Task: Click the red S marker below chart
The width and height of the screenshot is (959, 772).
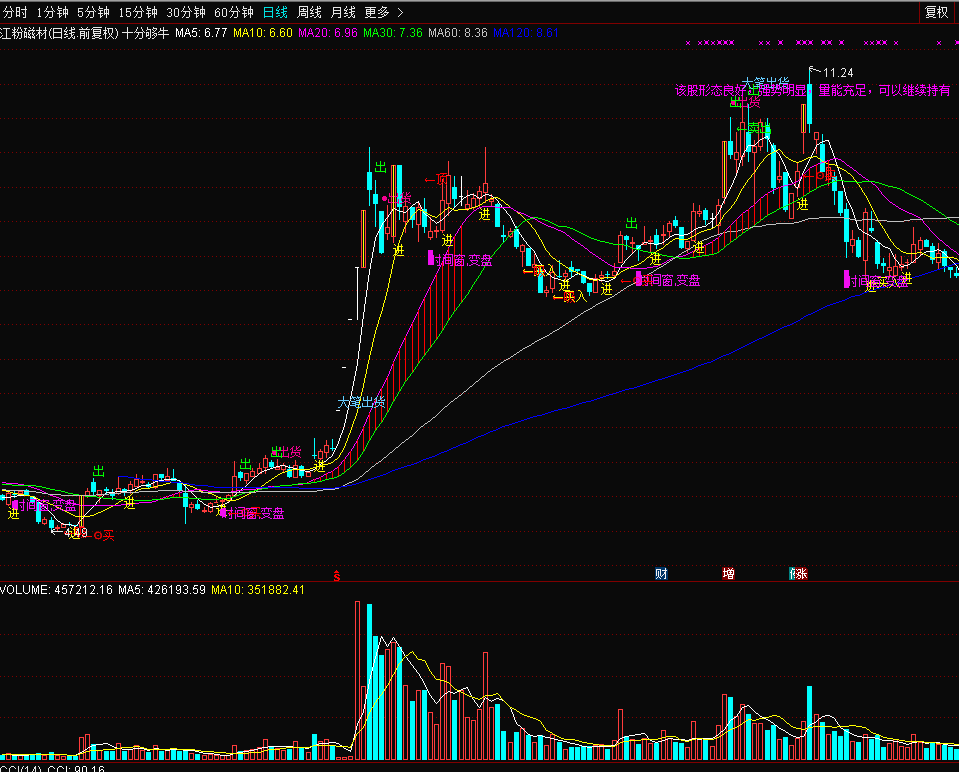Action: point(338,576)
